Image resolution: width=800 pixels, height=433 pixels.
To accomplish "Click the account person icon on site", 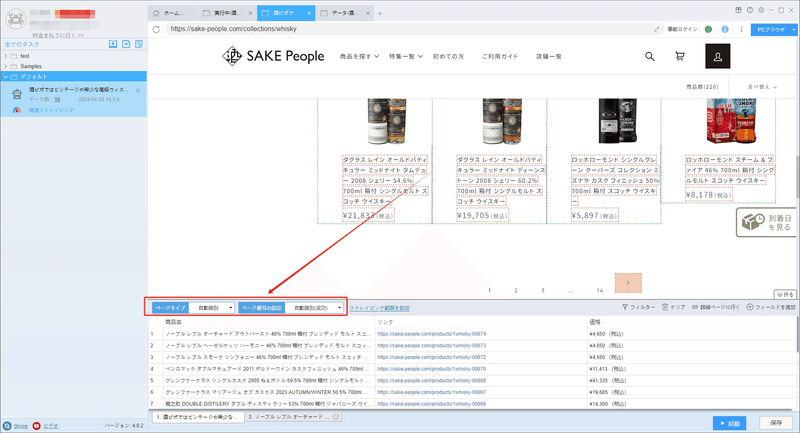I will [717, 56].
